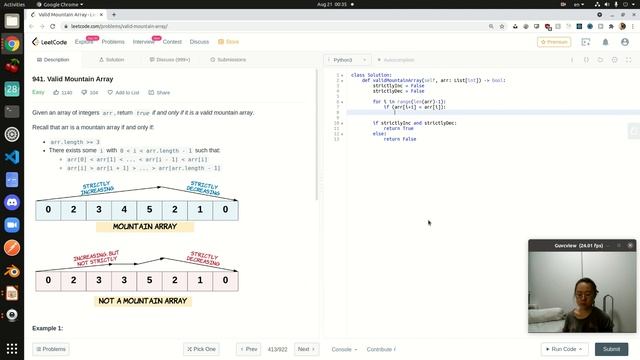This screenshot has height=360, width=640.
Task: Open the Python3 language dropdown
Action: (x=347, y=60)
